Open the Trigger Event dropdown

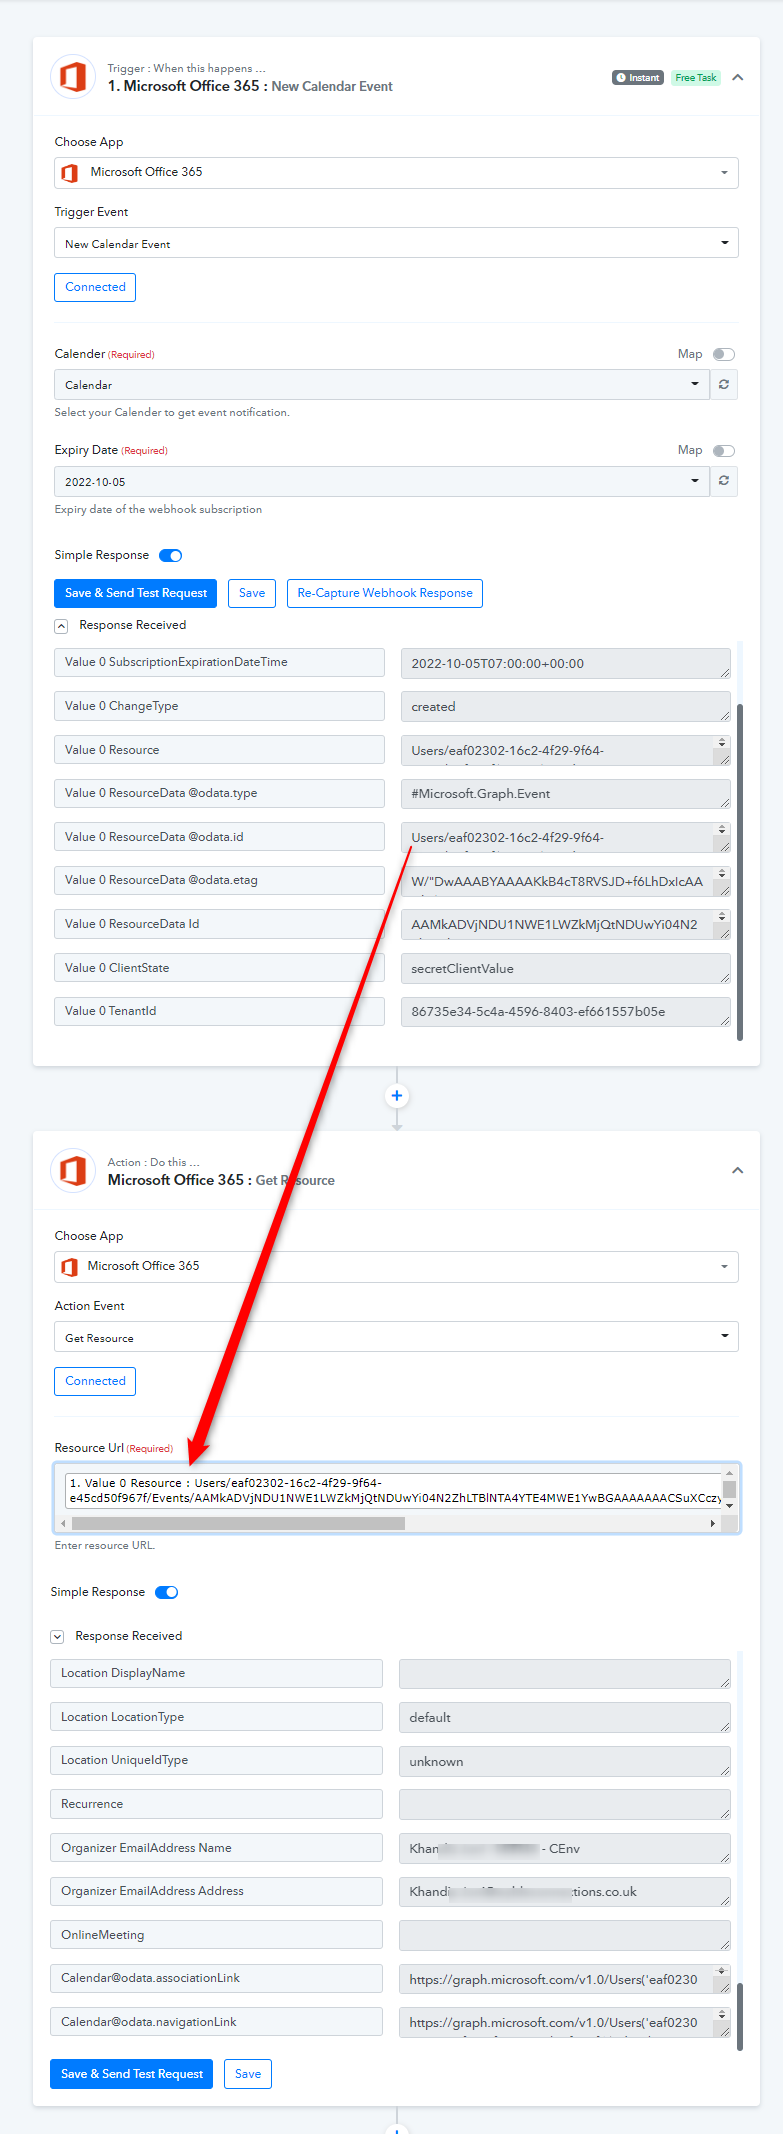[x=397, y=243]
